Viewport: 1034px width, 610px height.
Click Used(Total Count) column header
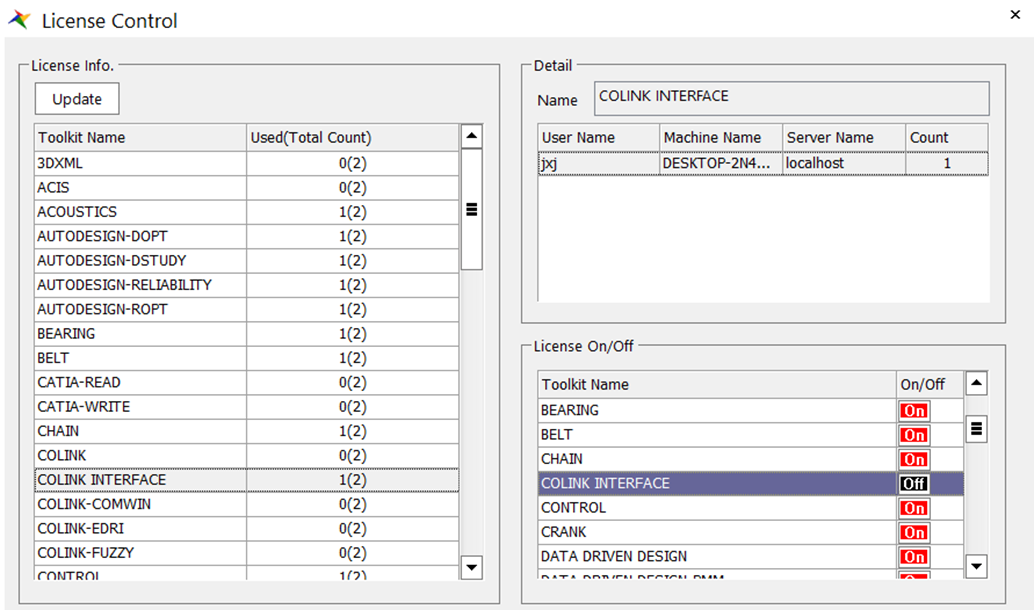[x=353, y=138]
